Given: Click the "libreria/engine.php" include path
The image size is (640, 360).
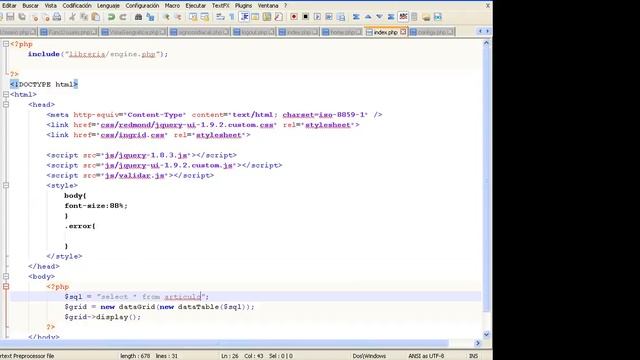Looking at the screenshot, I should click(x=112, y=54).
